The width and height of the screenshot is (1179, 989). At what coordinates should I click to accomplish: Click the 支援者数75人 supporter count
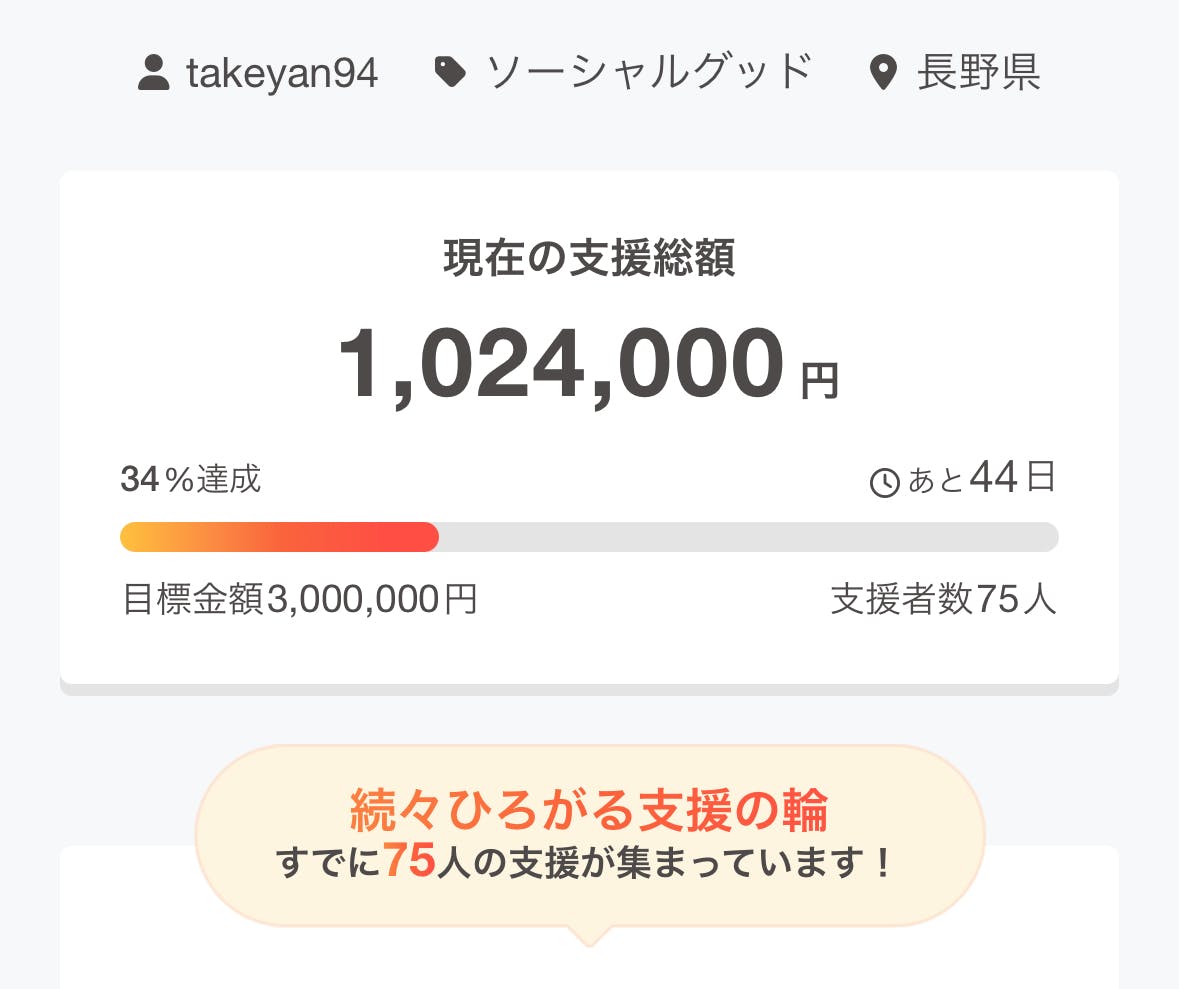coord(943,600)
